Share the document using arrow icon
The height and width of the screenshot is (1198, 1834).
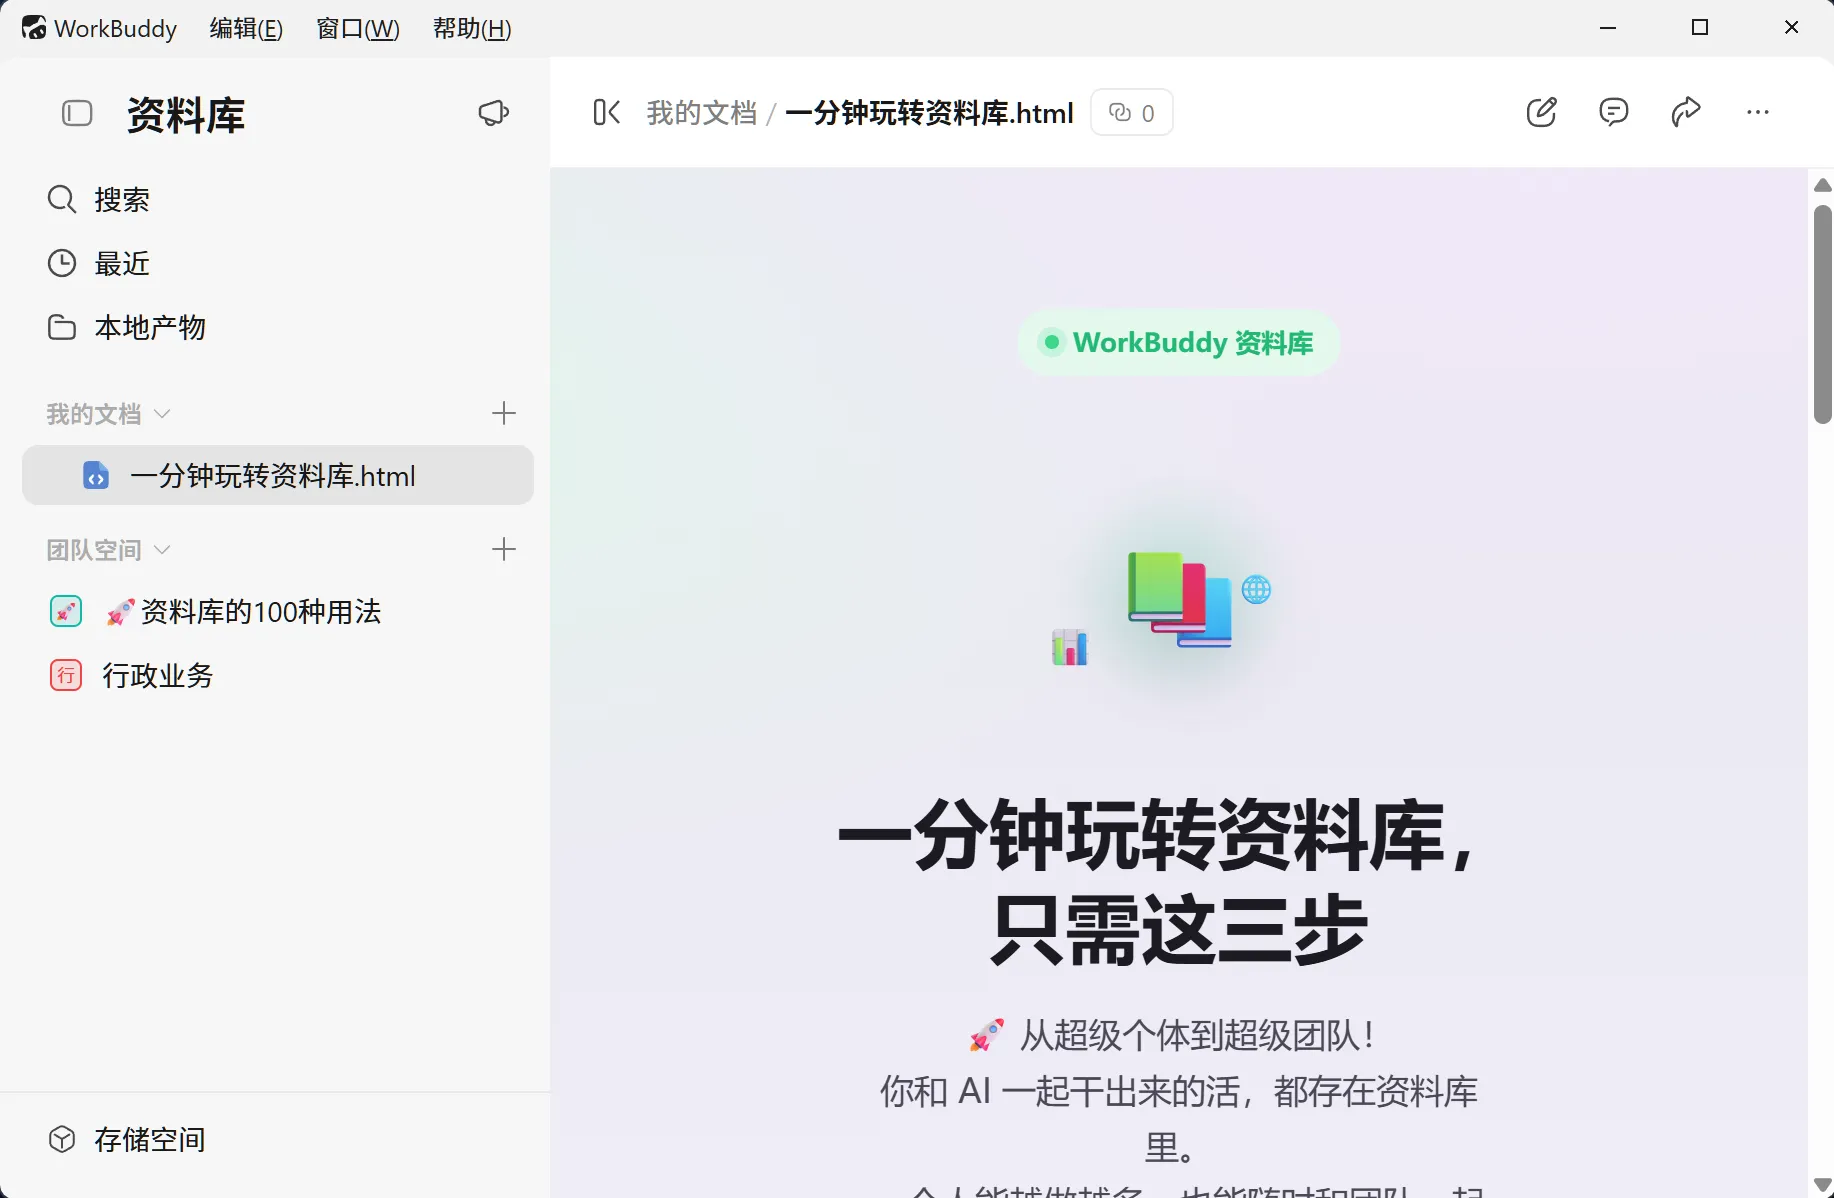pyautogui.click(x=1686, y=112)
